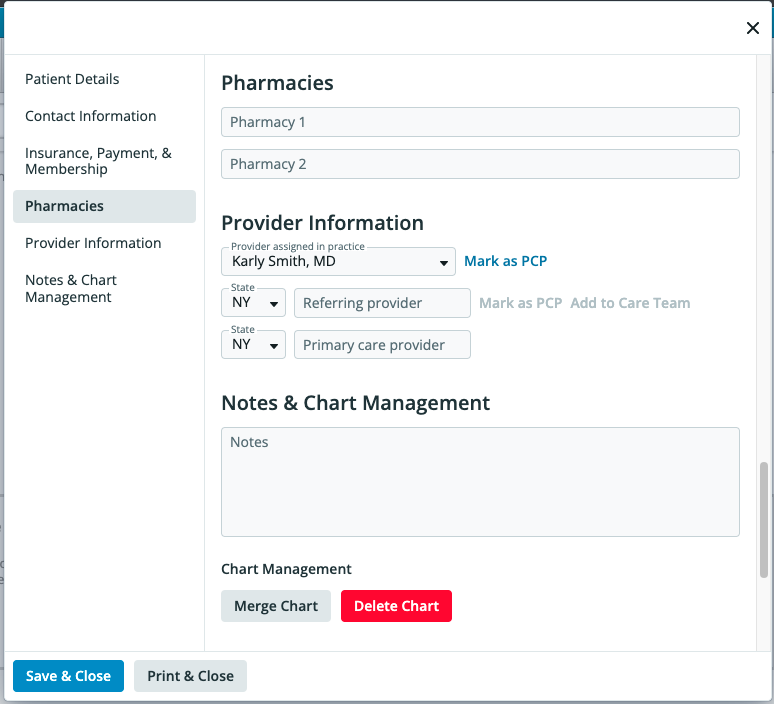Go to Contact Information section
Screen dimensions: 774x704
point(90,116)
